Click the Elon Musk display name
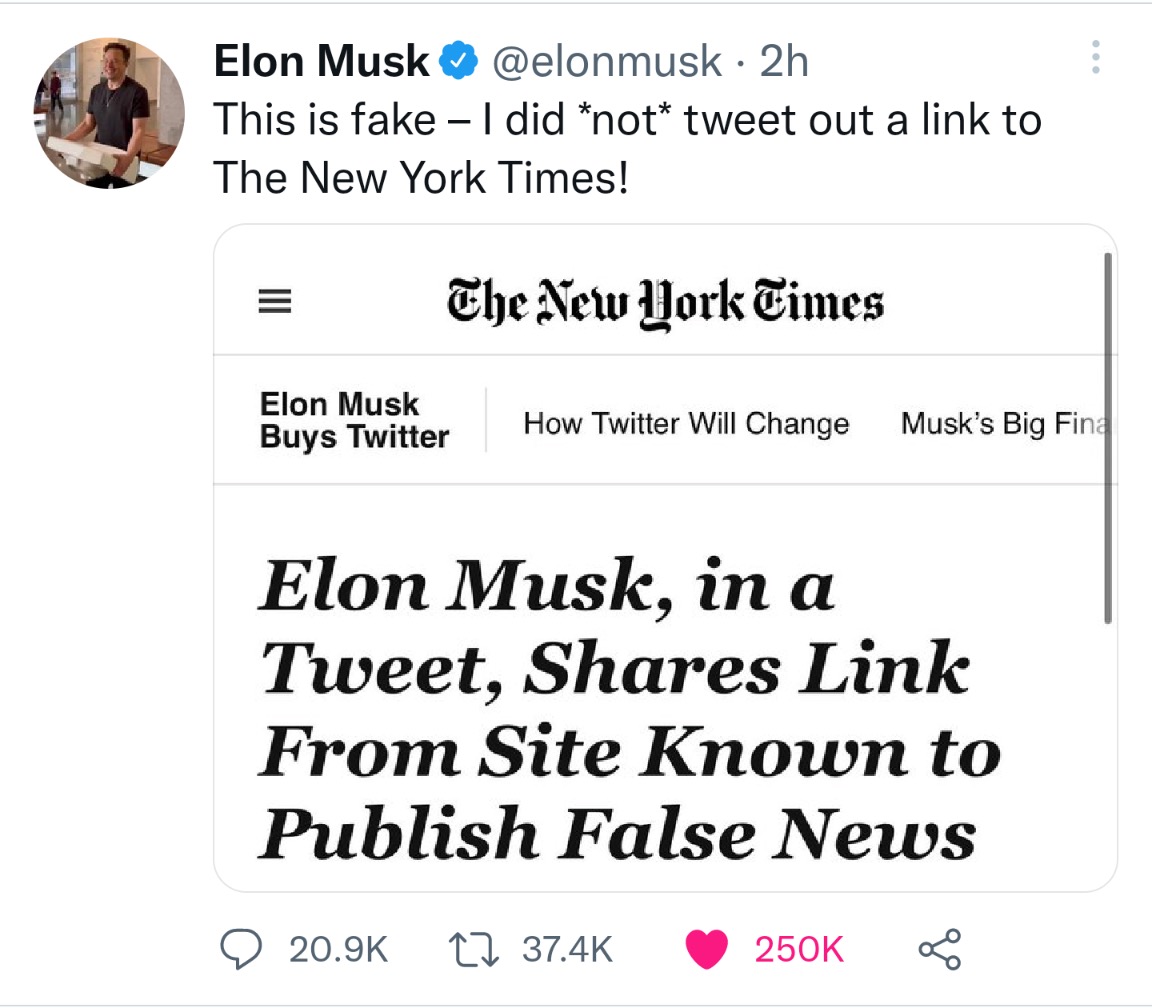 pyautogui.click(x=321, y=62)
